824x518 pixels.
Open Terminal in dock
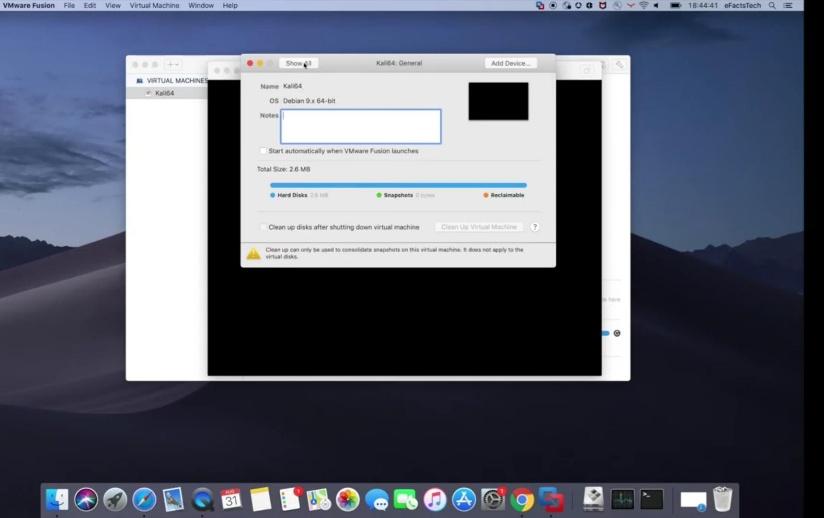[652, 499]
